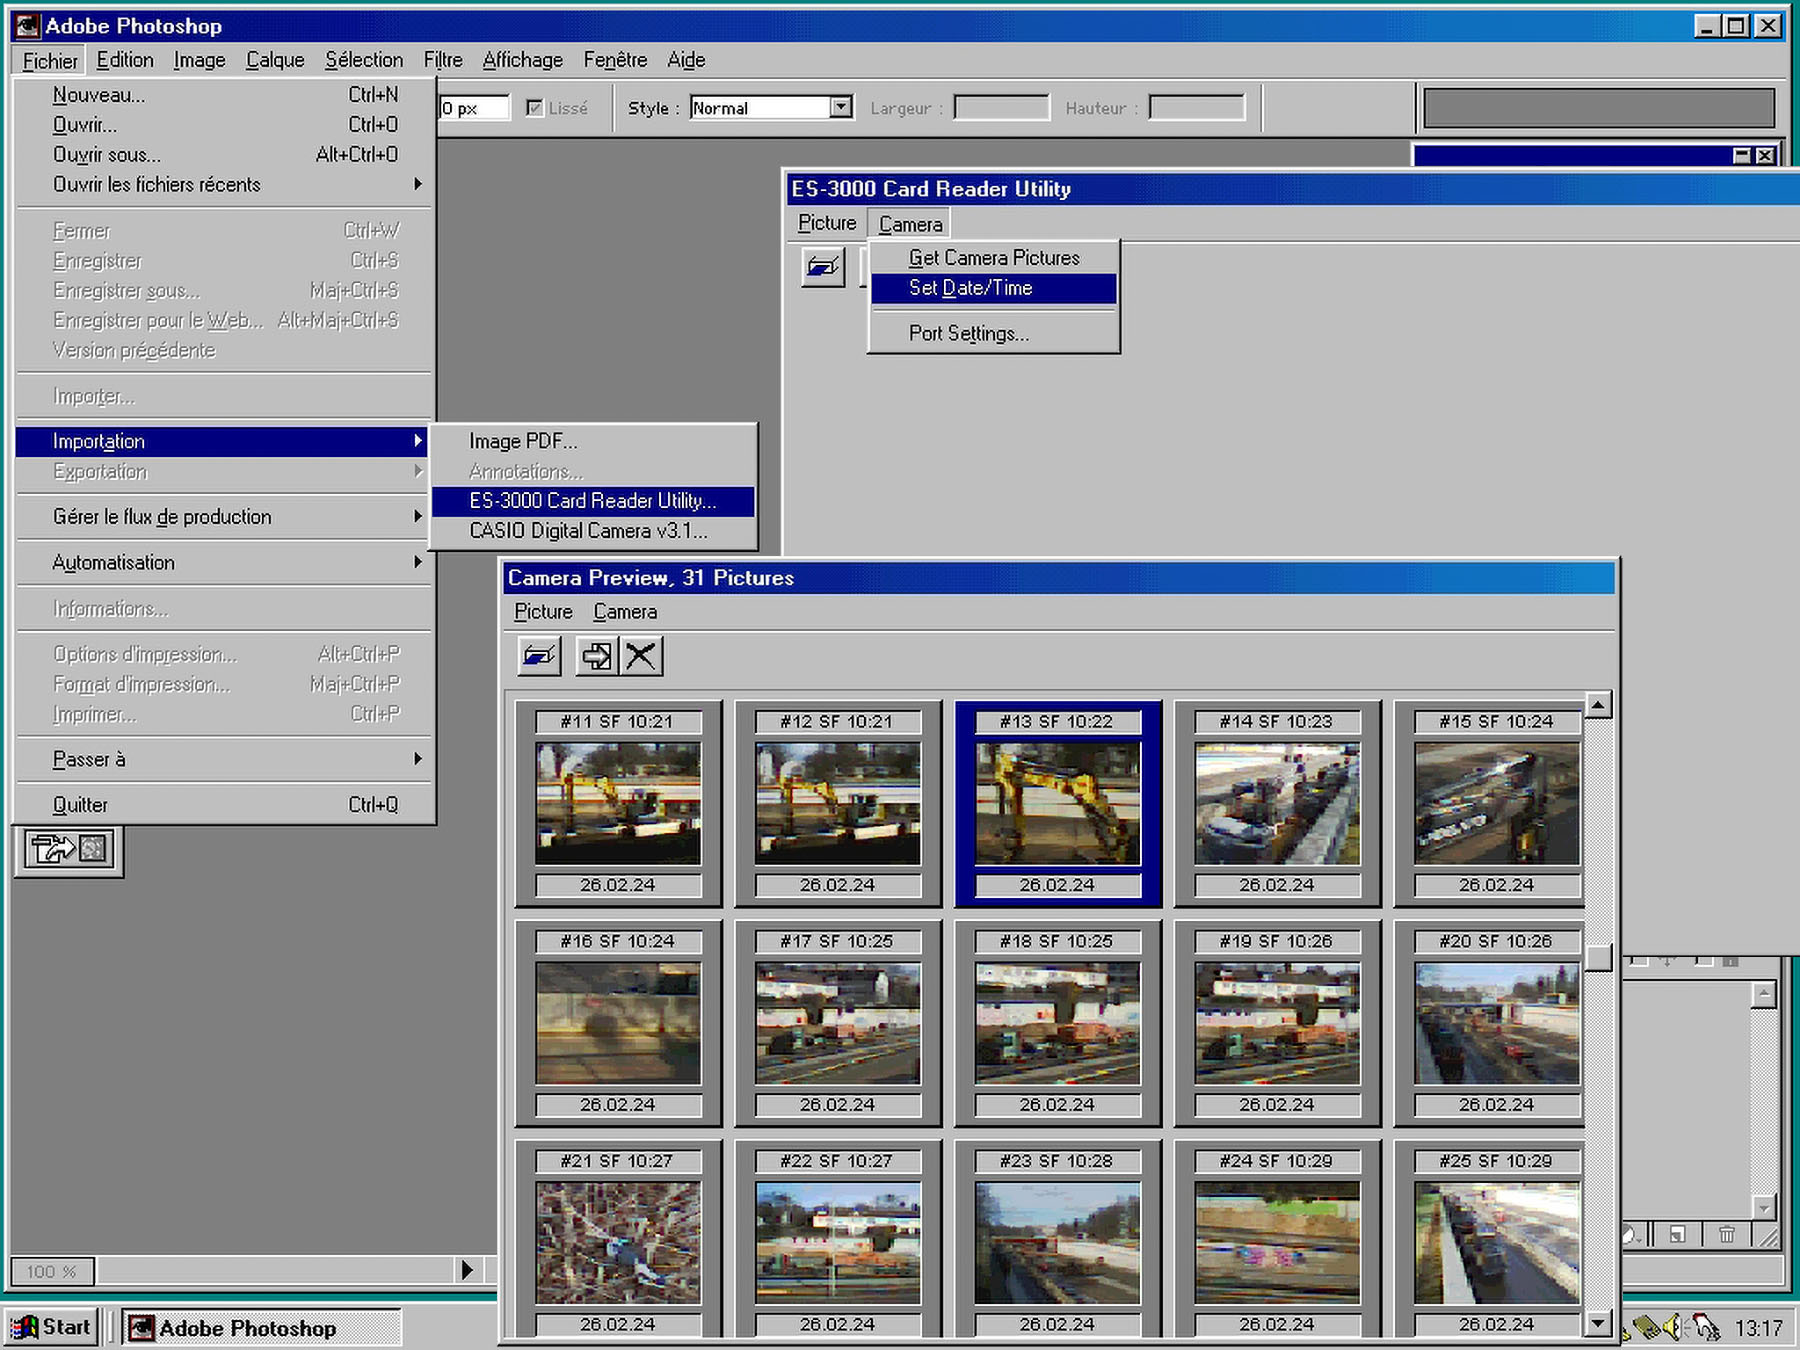Select Get Camera Pictures in Camera menu
Viewport: 1800px width, 1350px height.
coord(994,258)
